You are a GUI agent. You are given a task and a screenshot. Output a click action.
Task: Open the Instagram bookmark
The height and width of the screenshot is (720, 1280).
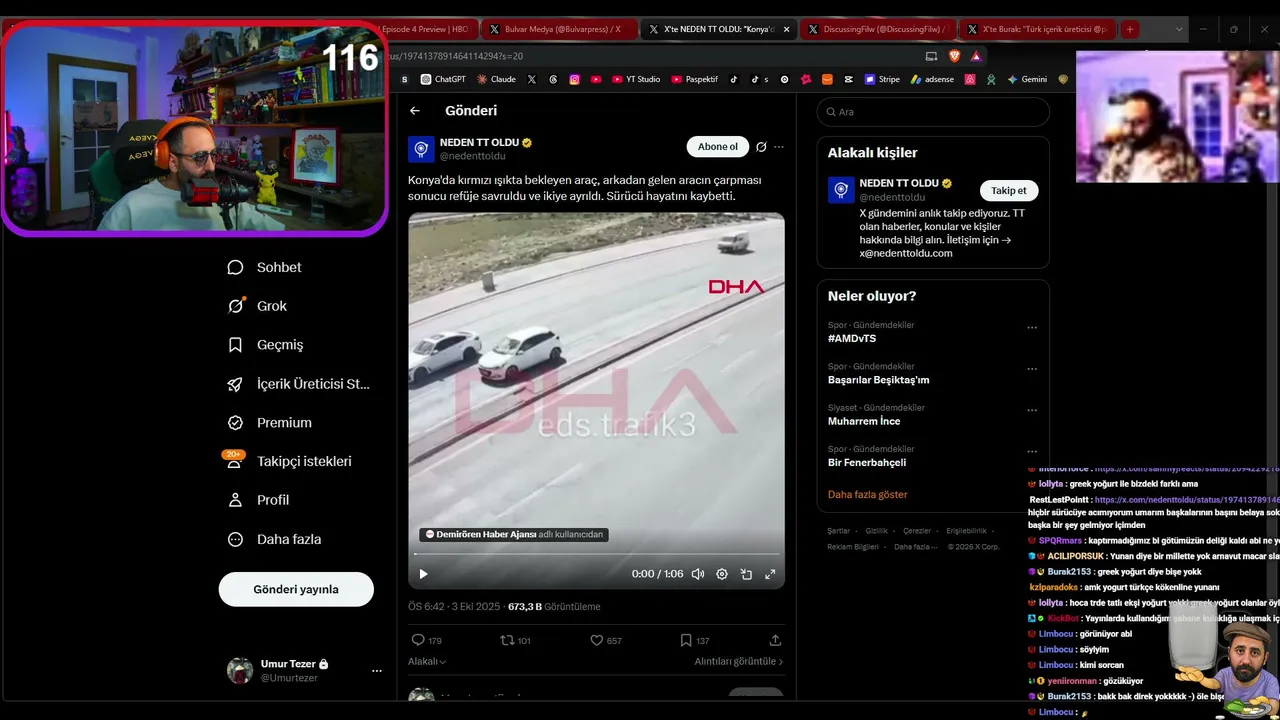(575, 79)
